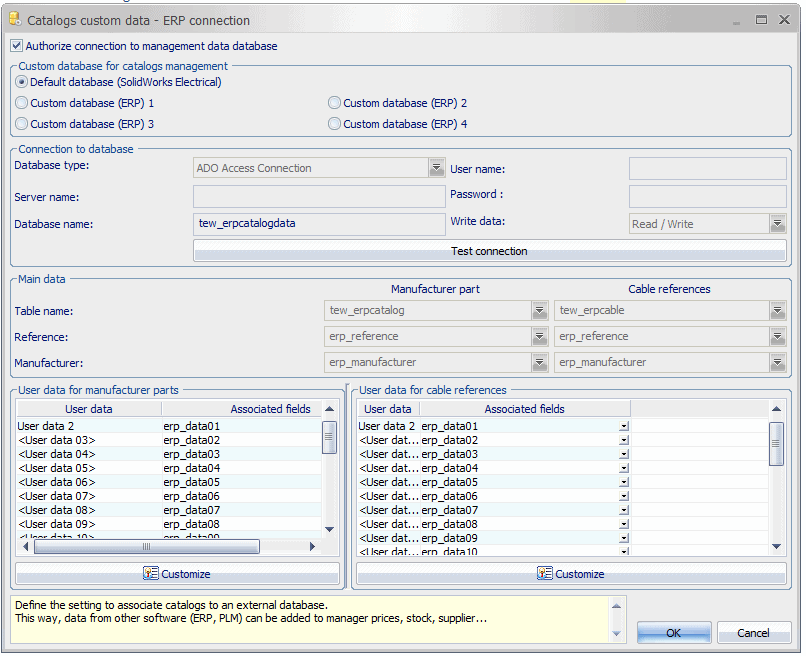Click the dialog title bar app icon
The width and height of the screenshot is (806, 656).
(14, 19)
